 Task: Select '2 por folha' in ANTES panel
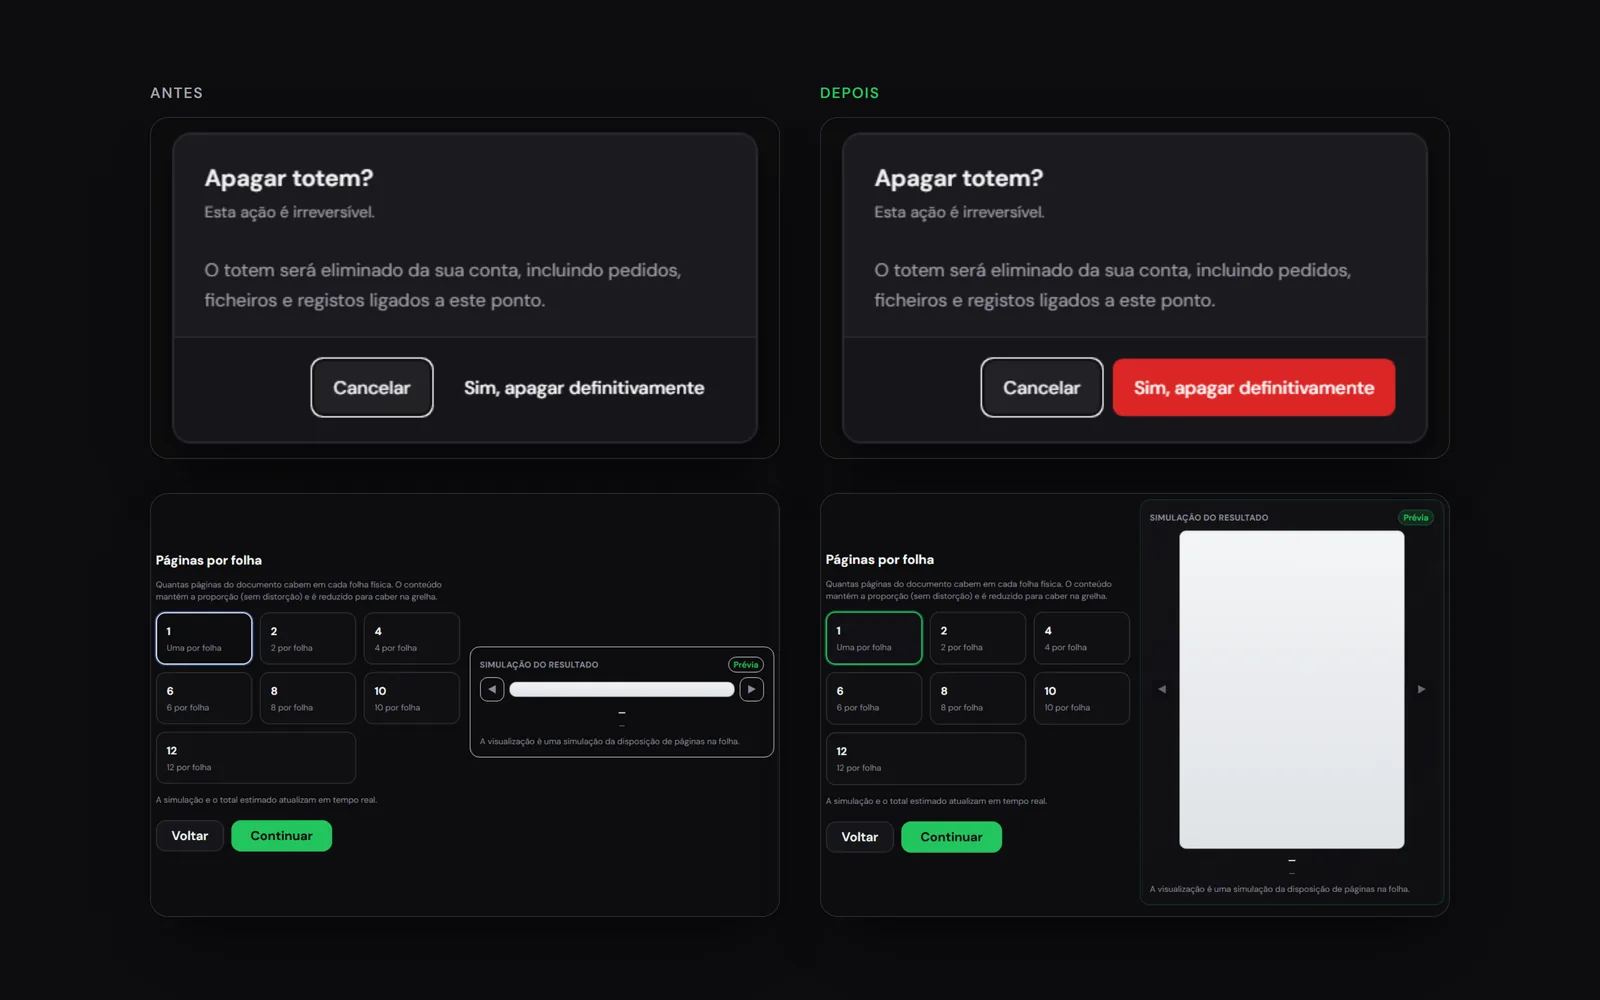coord(308,638)
